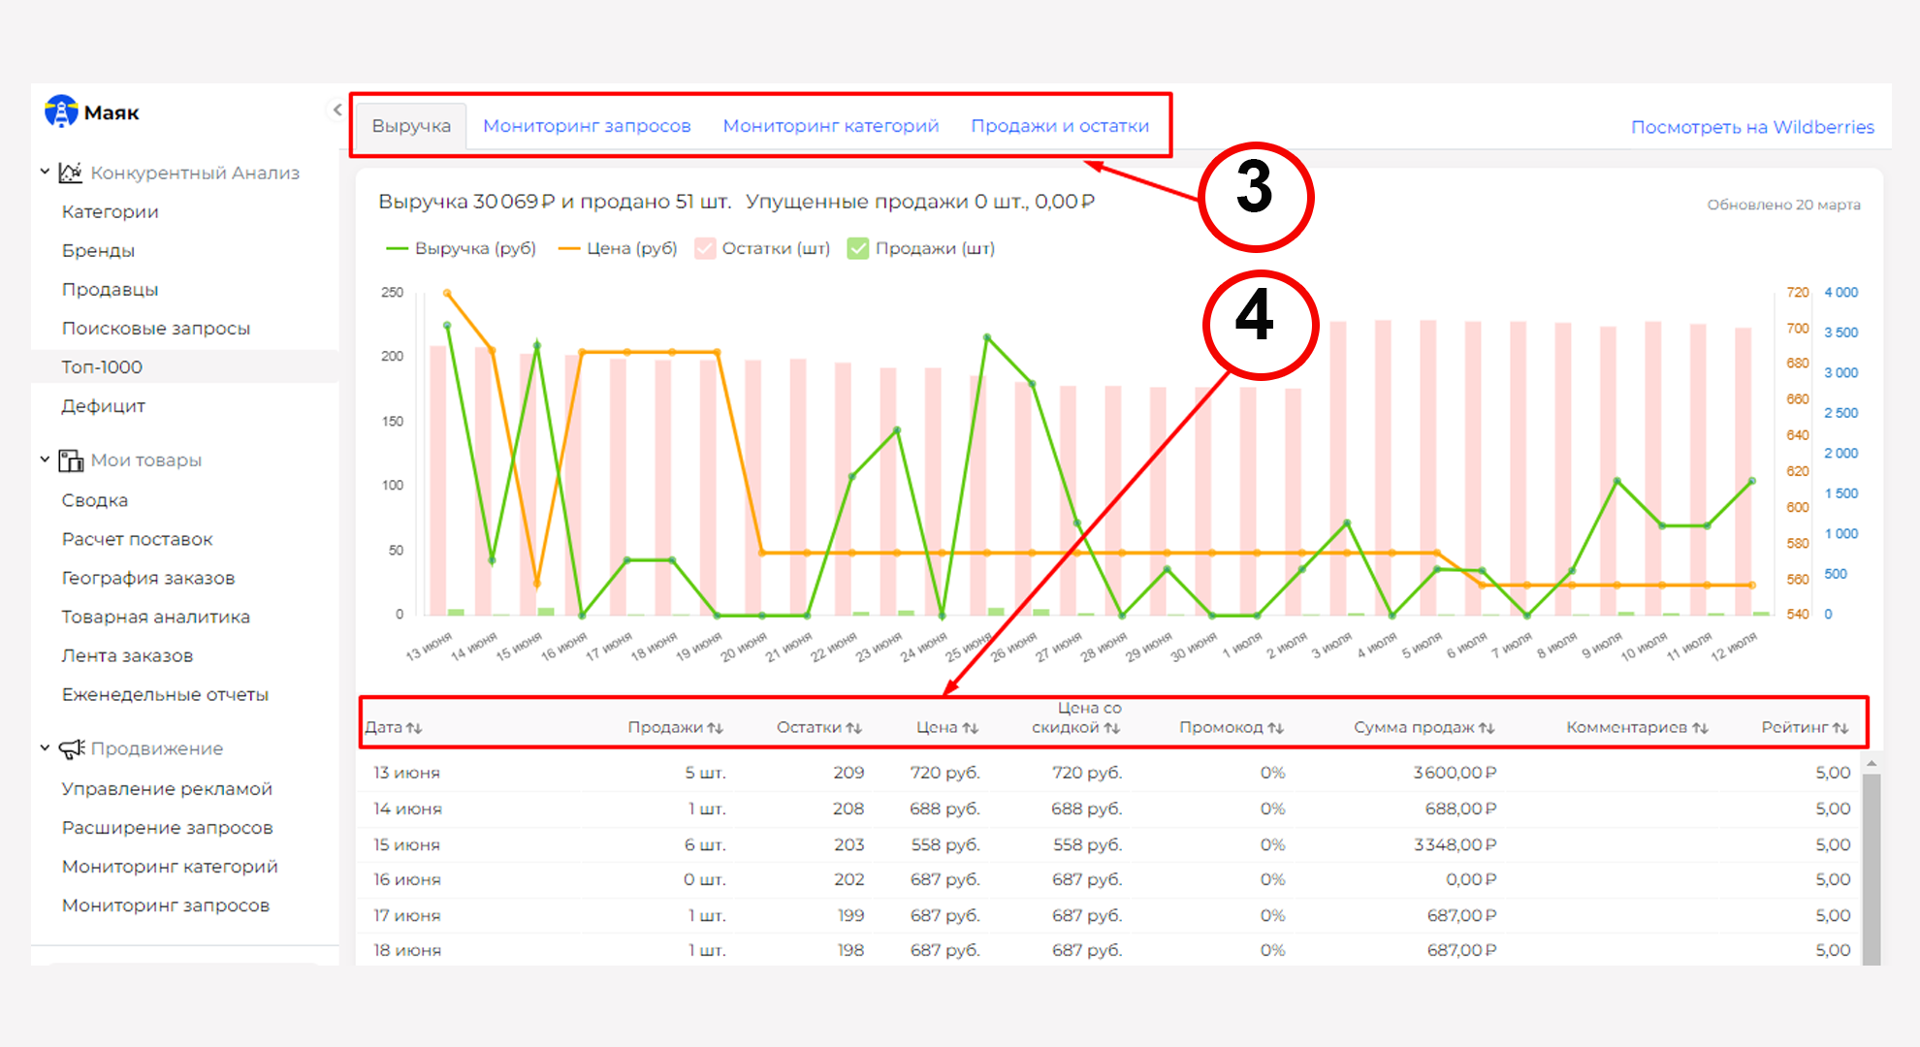Switch to the Выручка tab
This screenshot has width=1920, height=1047.
click(411, 126)
